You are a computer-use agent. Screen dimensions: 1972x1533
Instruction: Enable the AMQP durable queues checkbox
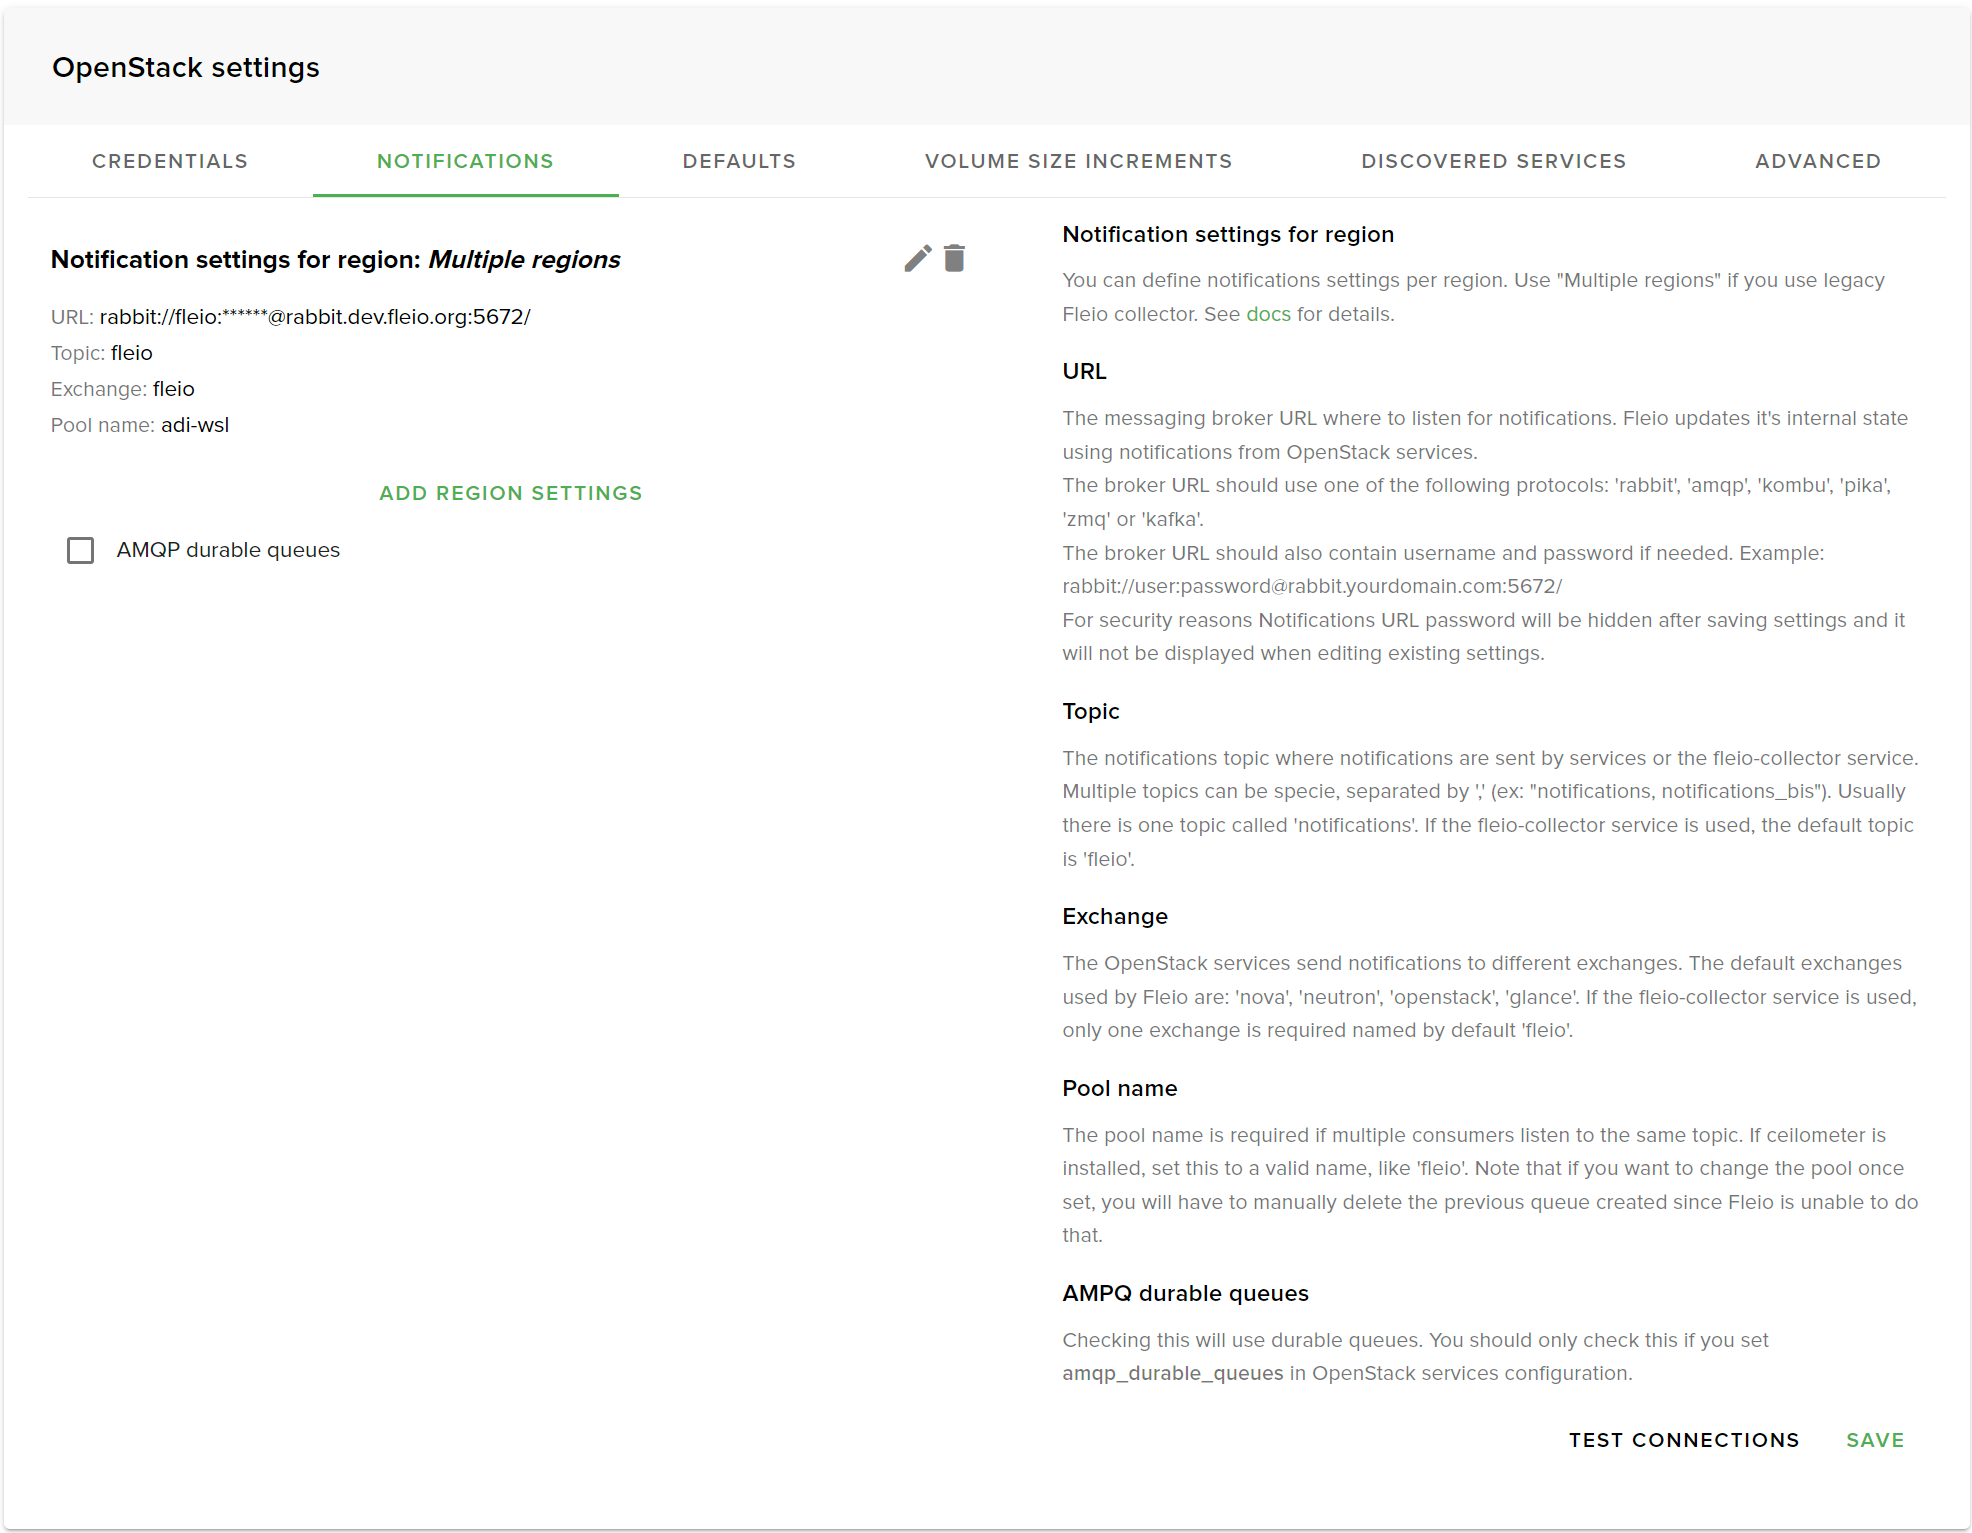(80, 551)
